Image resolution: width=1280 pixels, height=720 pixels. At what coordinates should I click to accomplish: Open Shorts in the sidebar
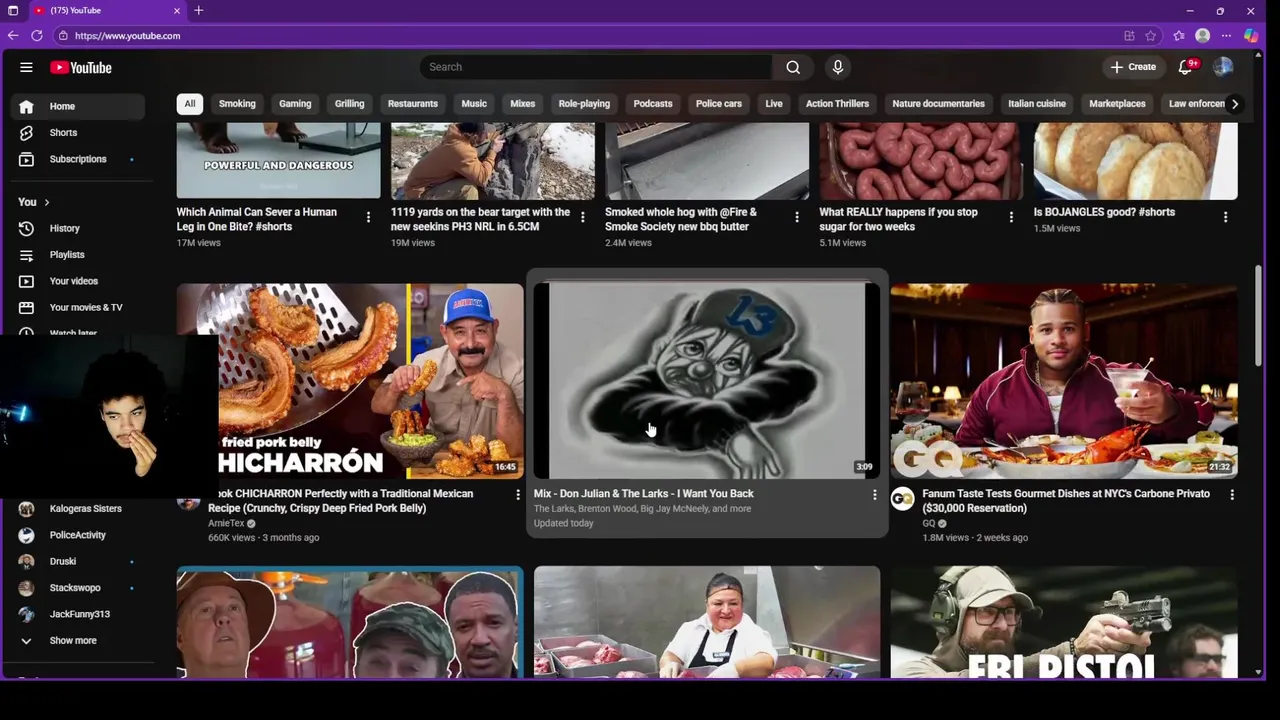click(78, 132)
